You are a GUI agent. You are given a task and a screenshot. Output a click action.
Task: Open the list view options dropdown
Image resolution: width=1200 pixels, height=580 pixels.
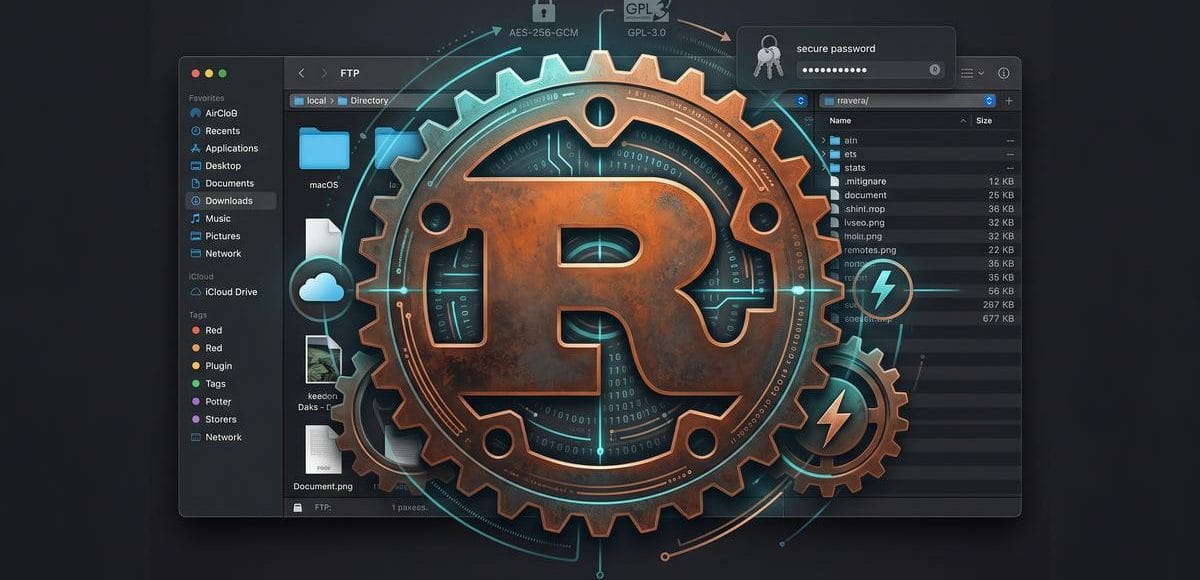pyautogui.click(x=972, y=73)
